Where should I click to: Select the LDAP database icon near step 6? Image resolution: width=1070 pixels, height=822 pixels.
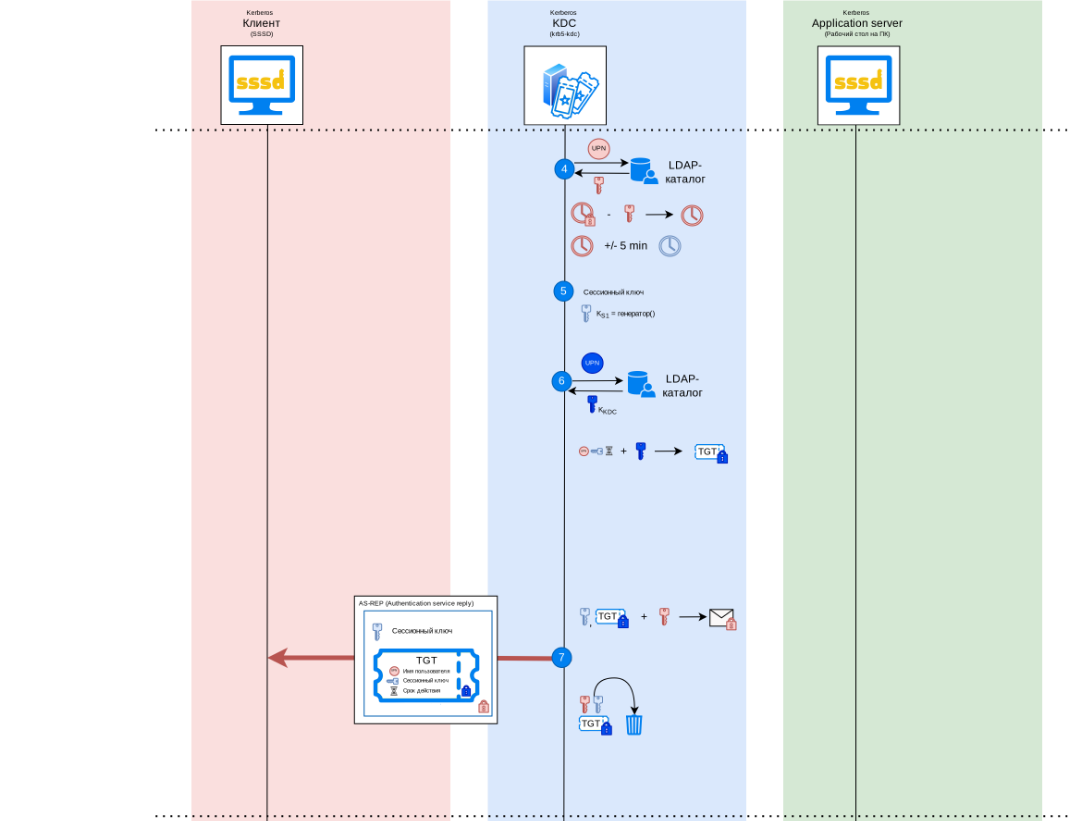click(x=640, y=384)
